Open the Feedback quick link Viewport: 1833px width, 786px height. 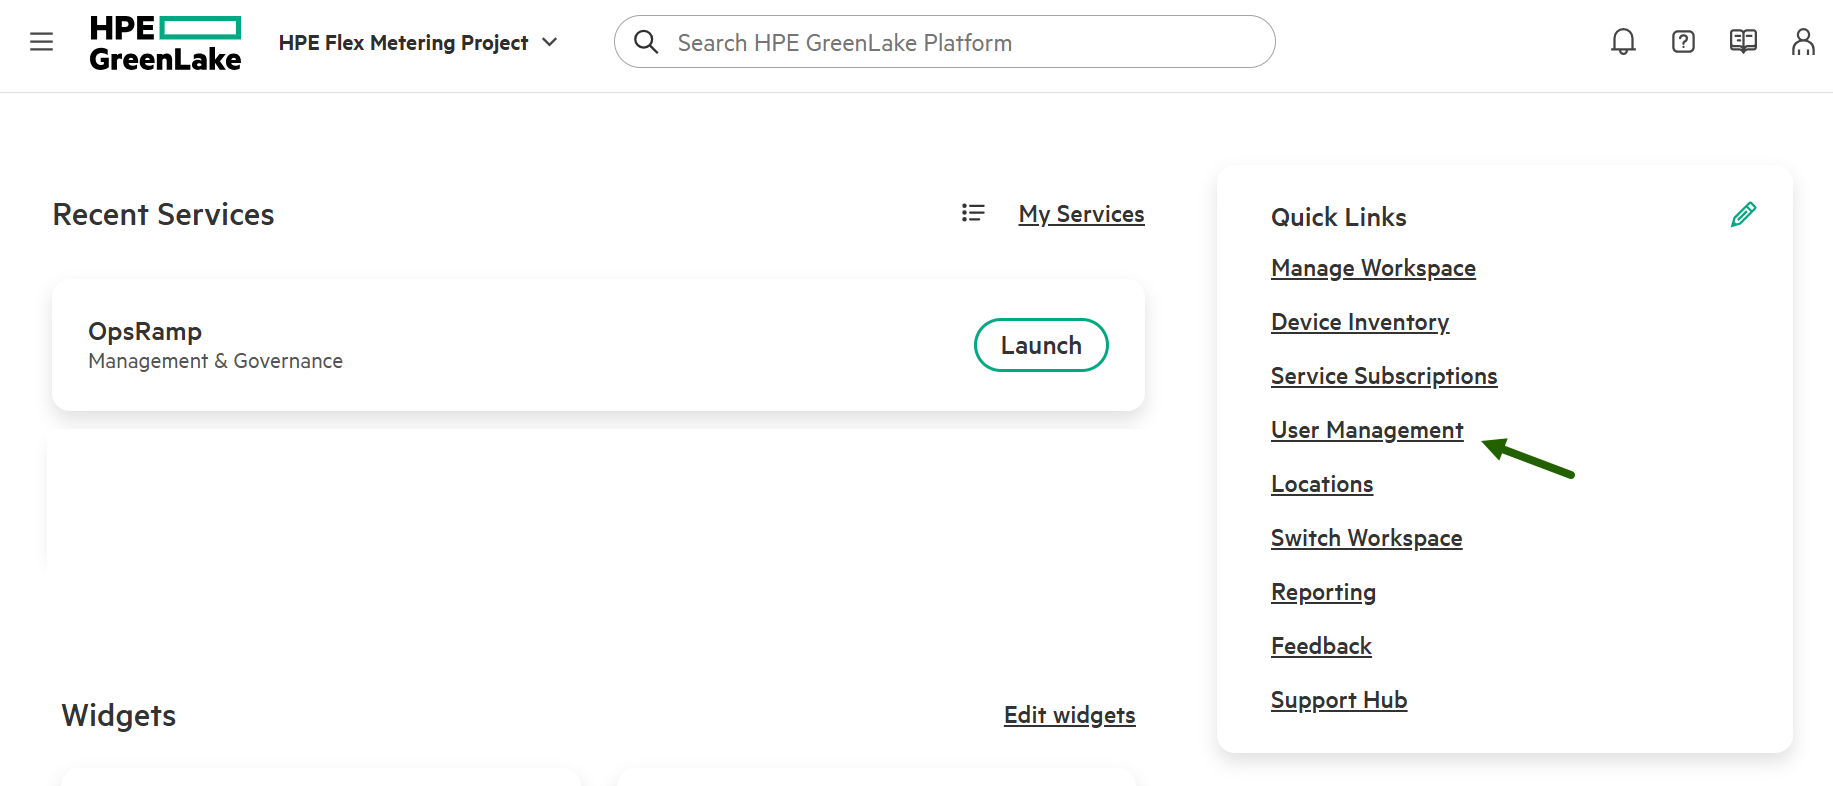point(1321,646)
